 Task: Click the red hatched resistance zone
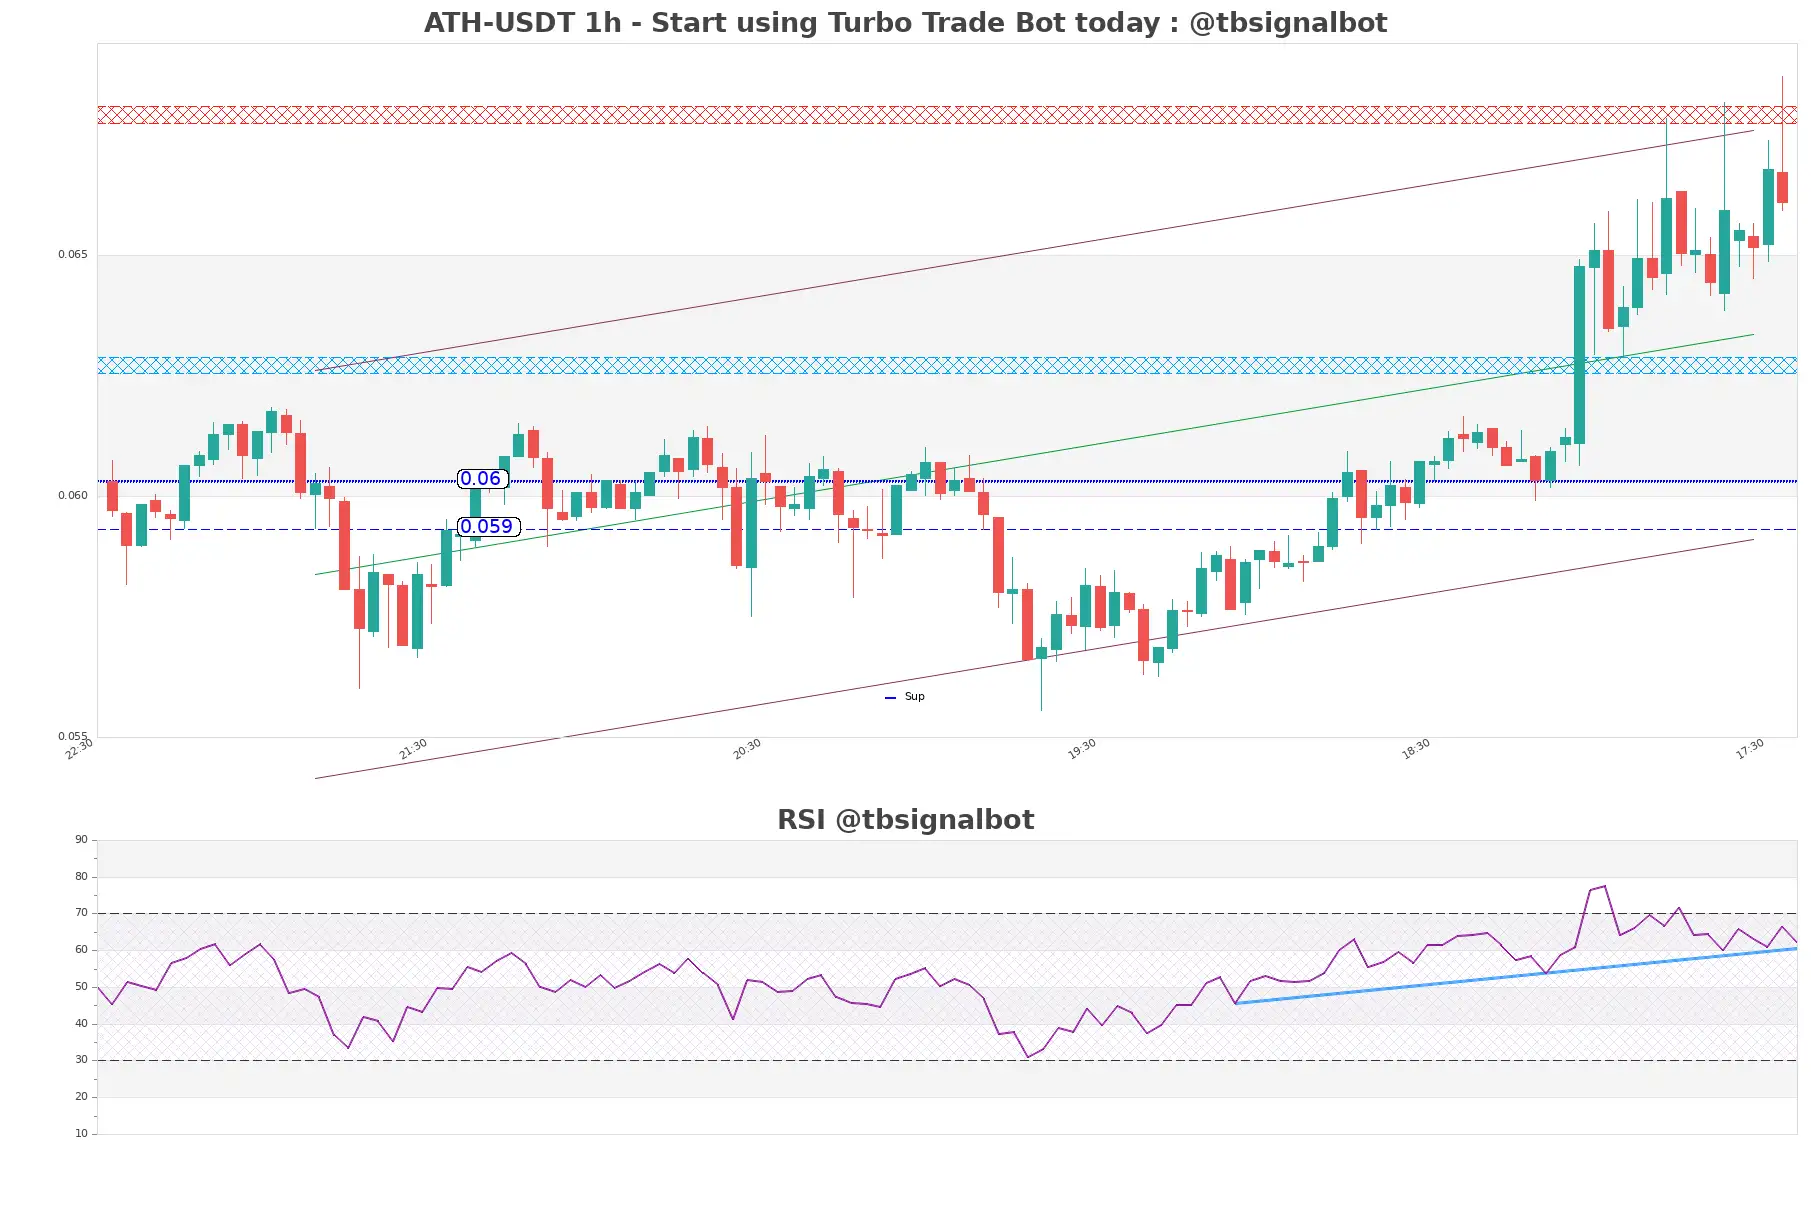(x=947, y=115)
